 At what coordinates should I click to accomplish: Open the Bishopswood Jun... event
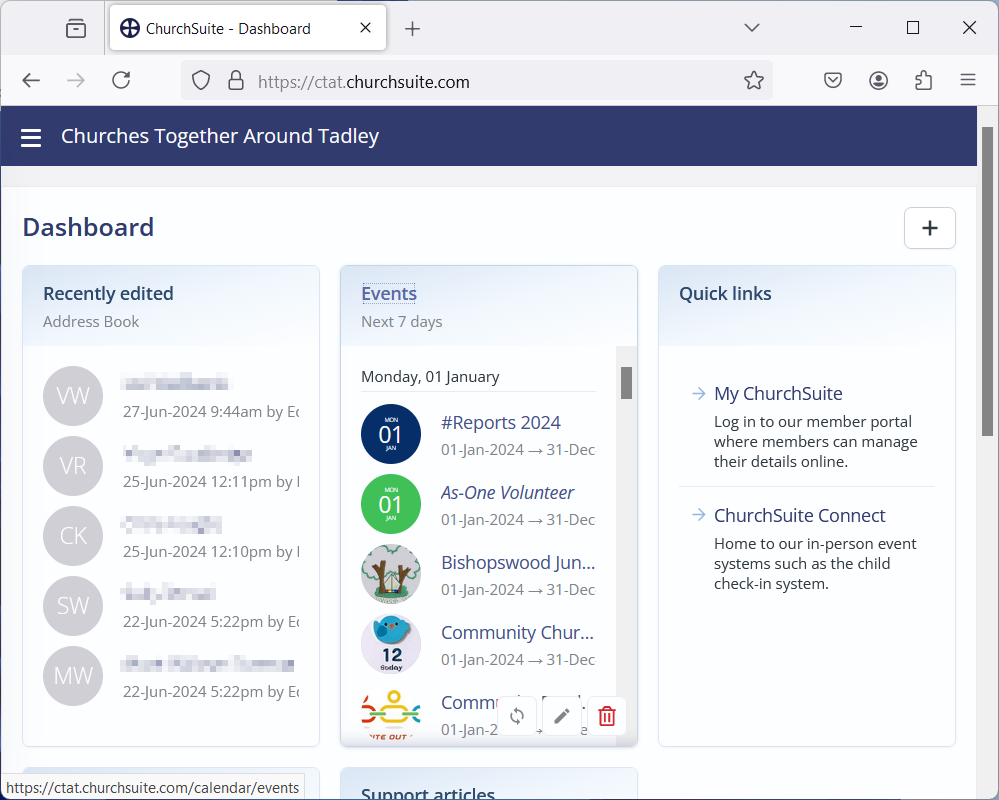pos(518,563)
